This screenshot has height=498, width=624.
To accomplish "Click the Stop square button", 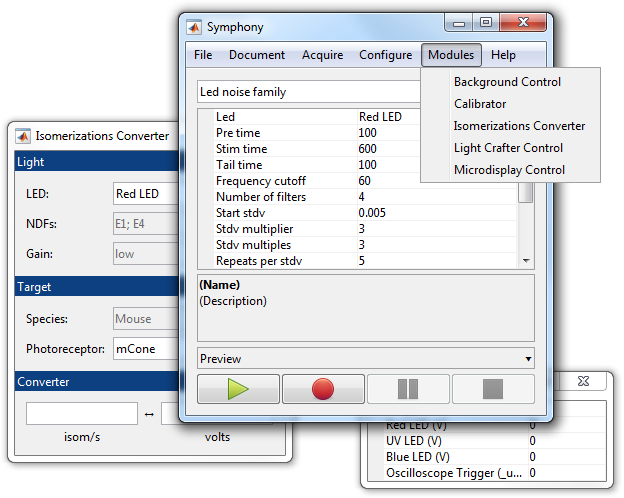I will 493,389.
